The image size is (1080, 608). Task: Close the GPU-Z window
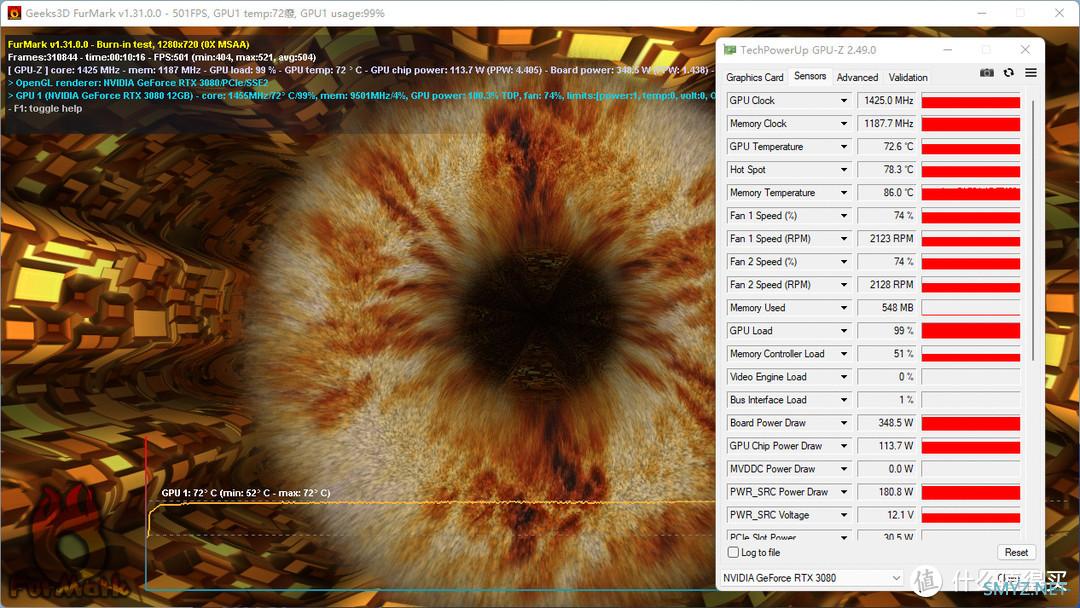click(x=1025, y=50)
